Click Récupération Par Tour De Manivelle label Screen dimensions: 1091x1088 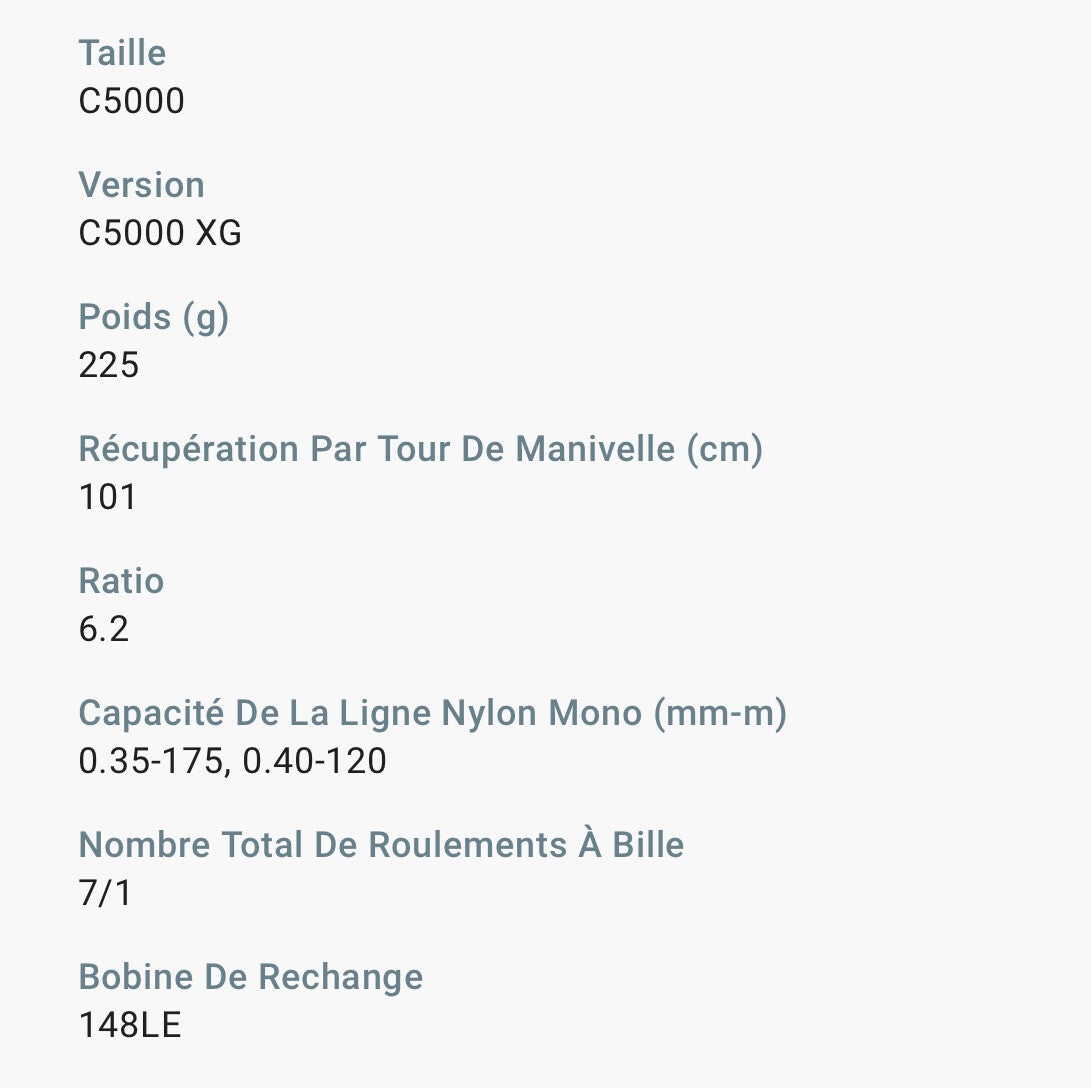pyautogui.click(x=420, y=449)
